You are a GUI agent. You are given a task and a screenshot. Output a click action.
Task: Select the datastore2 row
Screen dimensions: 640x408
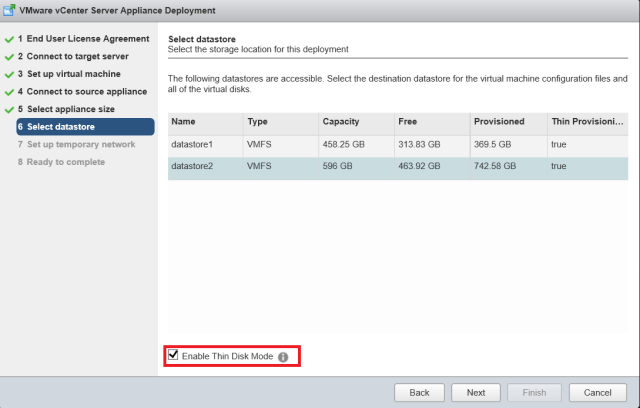[398, 169]
